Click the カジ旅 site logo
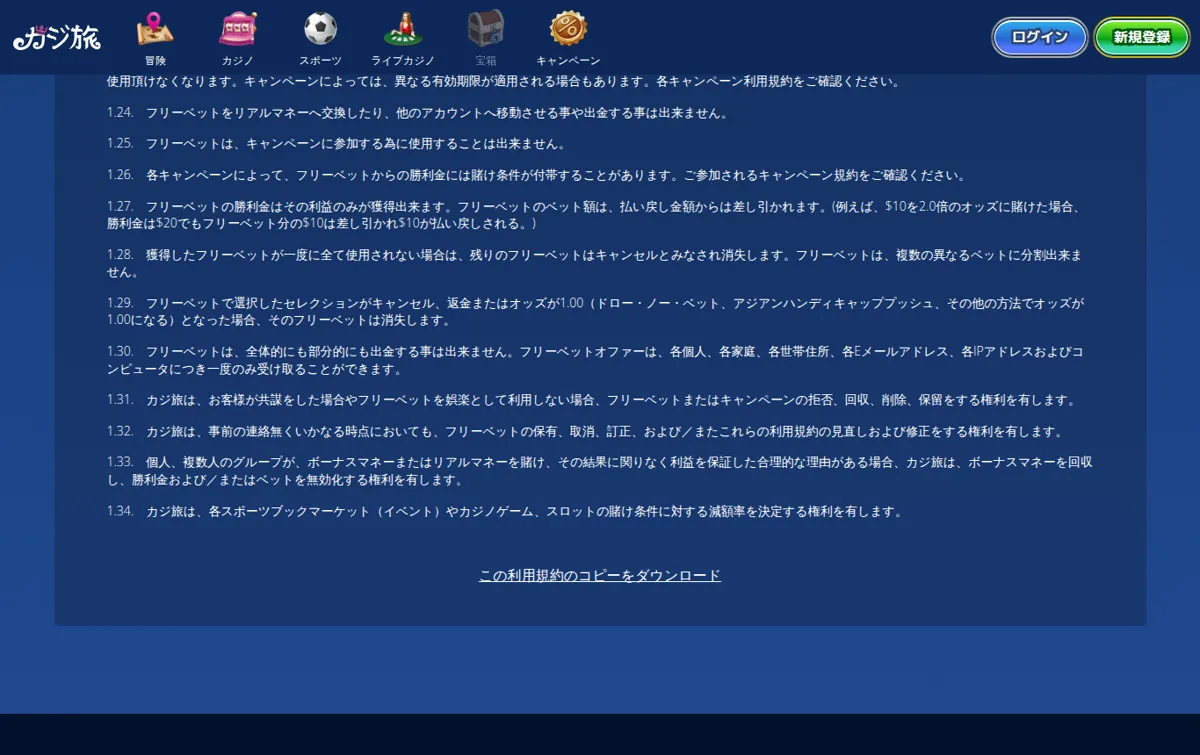1200x755 pixels. 56,38
